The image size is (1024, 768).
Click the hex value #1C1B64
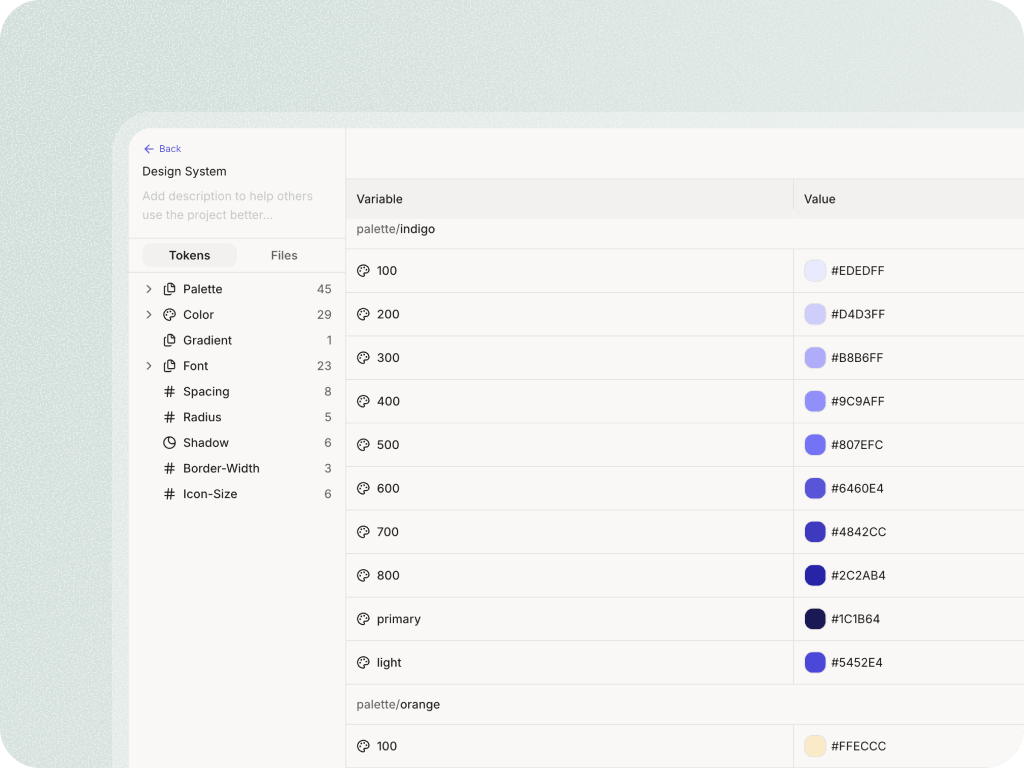(856, 619)
